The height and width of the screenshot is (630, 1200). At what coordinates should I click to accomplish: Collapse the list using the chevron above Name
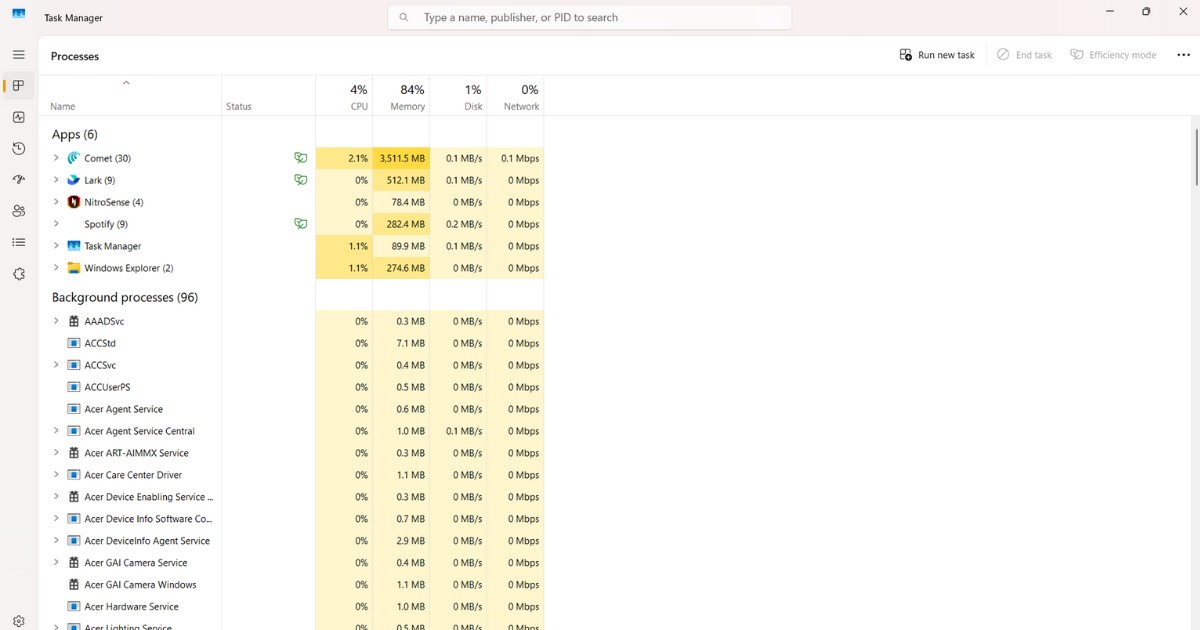point(128,84)
